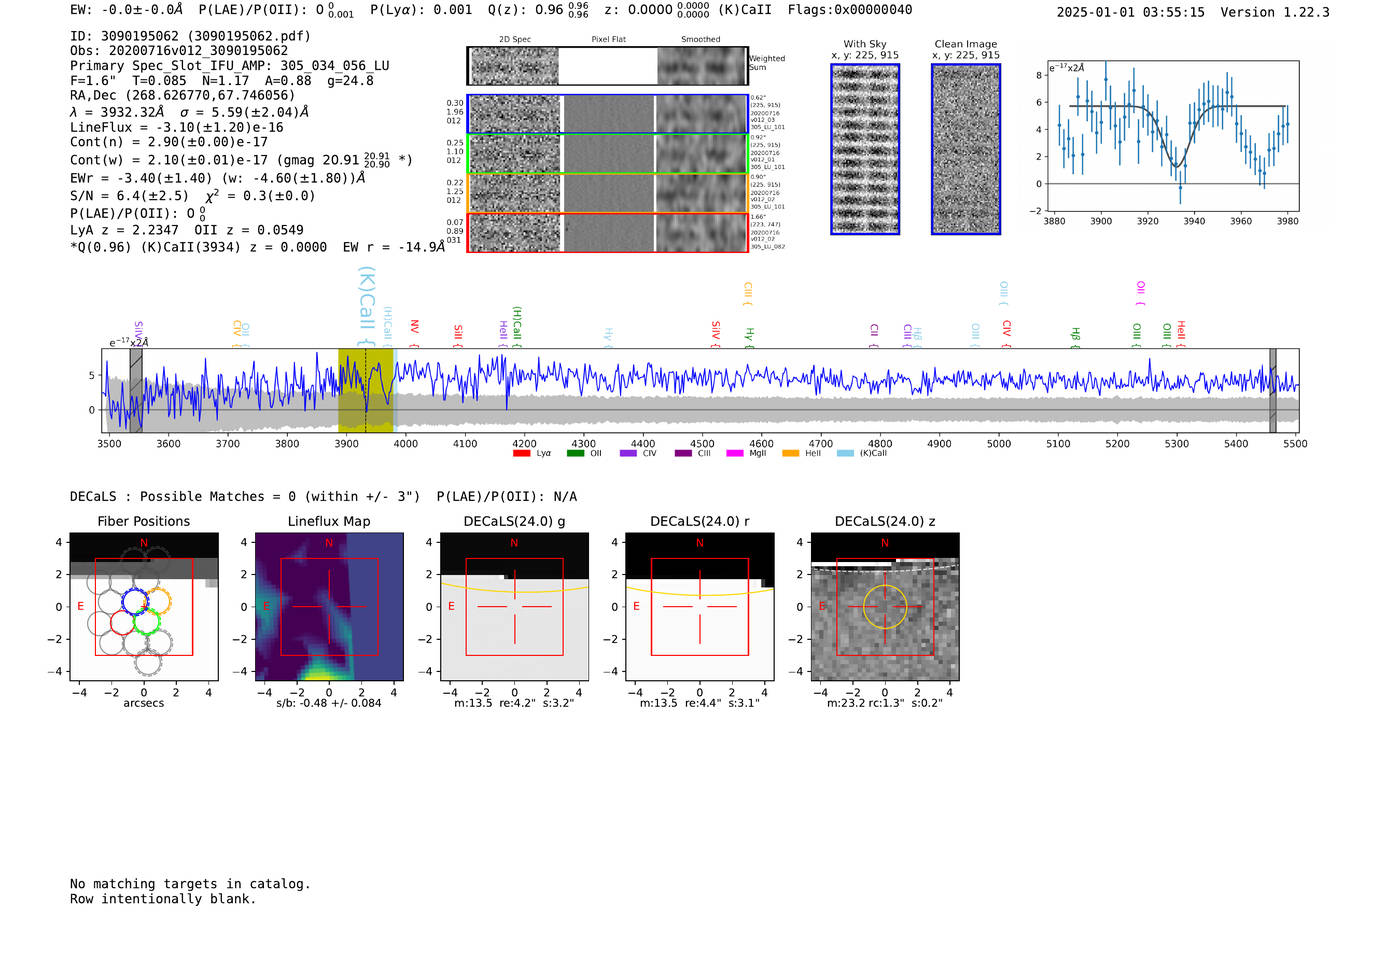Click the ID: 3090195062 text line

(x=190, y=36)
